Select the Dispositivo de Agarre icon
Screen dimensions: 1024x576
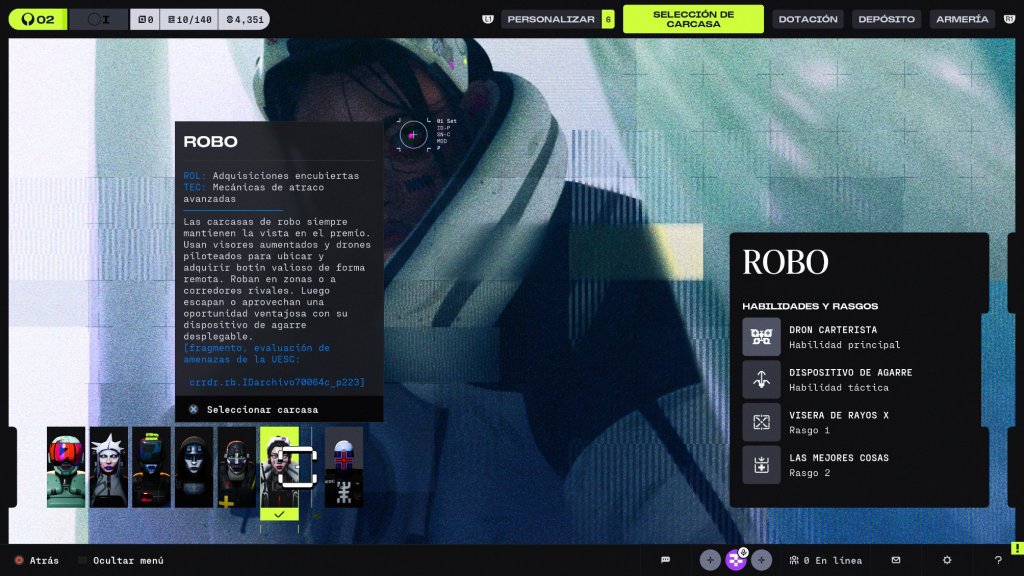pyautogui.click(x=761, y=380)
